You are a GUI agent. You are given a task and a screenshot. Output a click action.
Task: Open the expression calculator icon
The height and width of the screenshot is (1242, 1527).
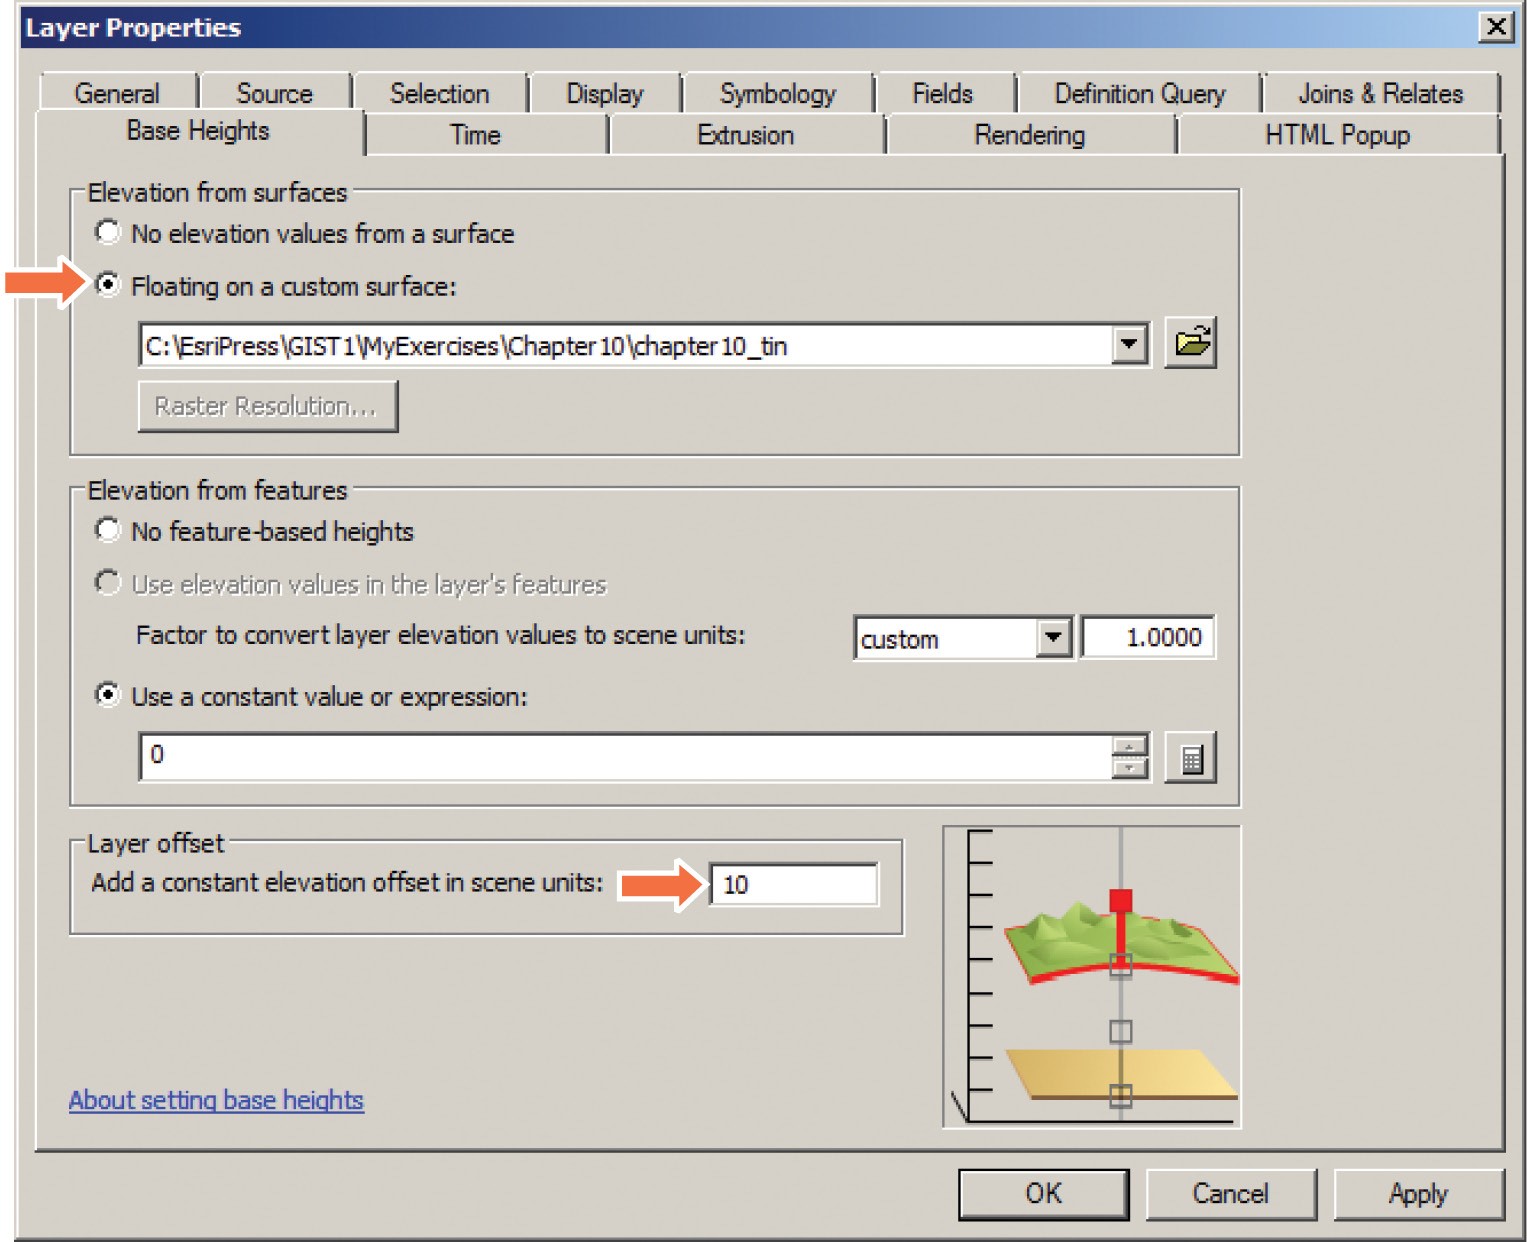click(x=1190, y=758)
